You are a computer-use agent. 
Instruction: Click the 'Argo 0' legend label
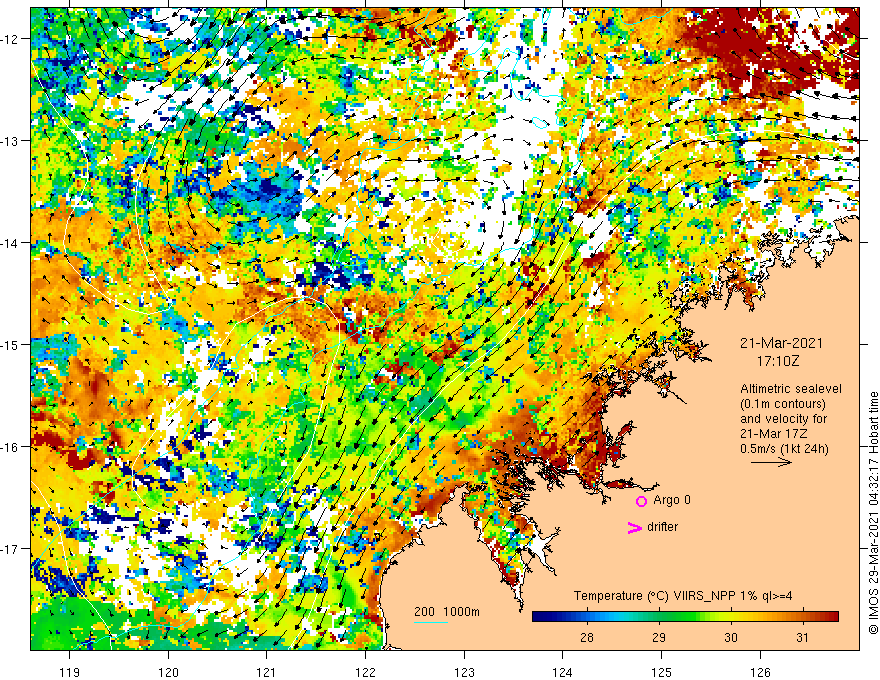point(672,500)
